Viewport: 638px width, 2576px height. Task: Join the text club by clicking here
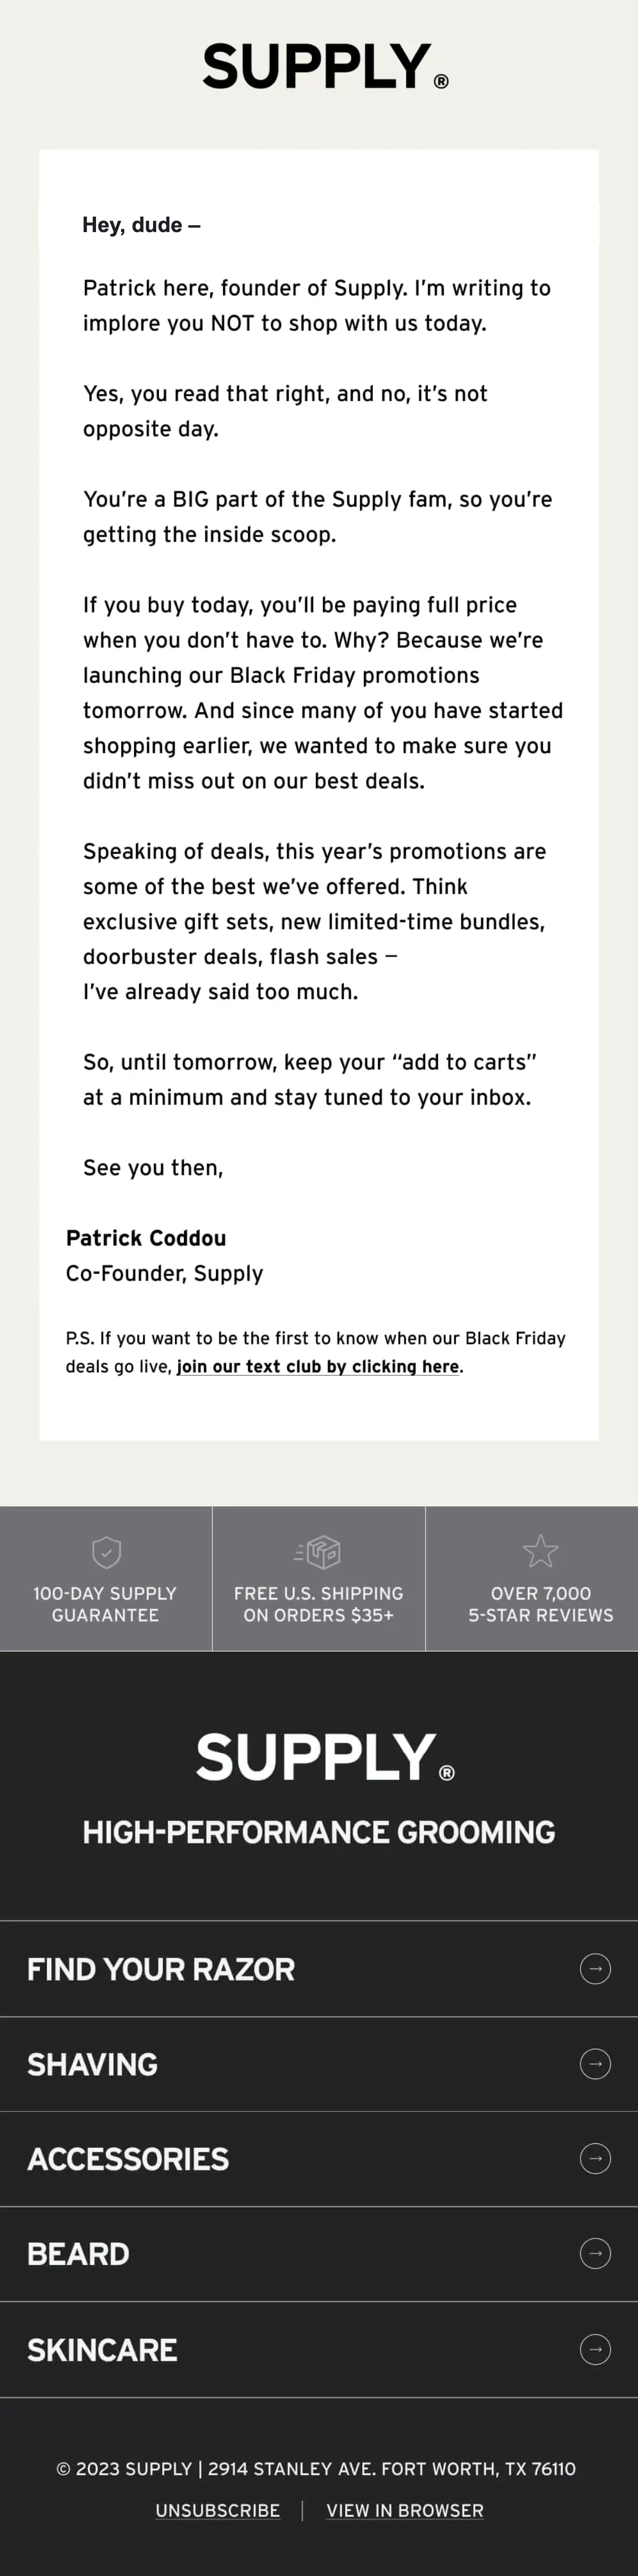pyautogui.click(x=318, y=1366)
